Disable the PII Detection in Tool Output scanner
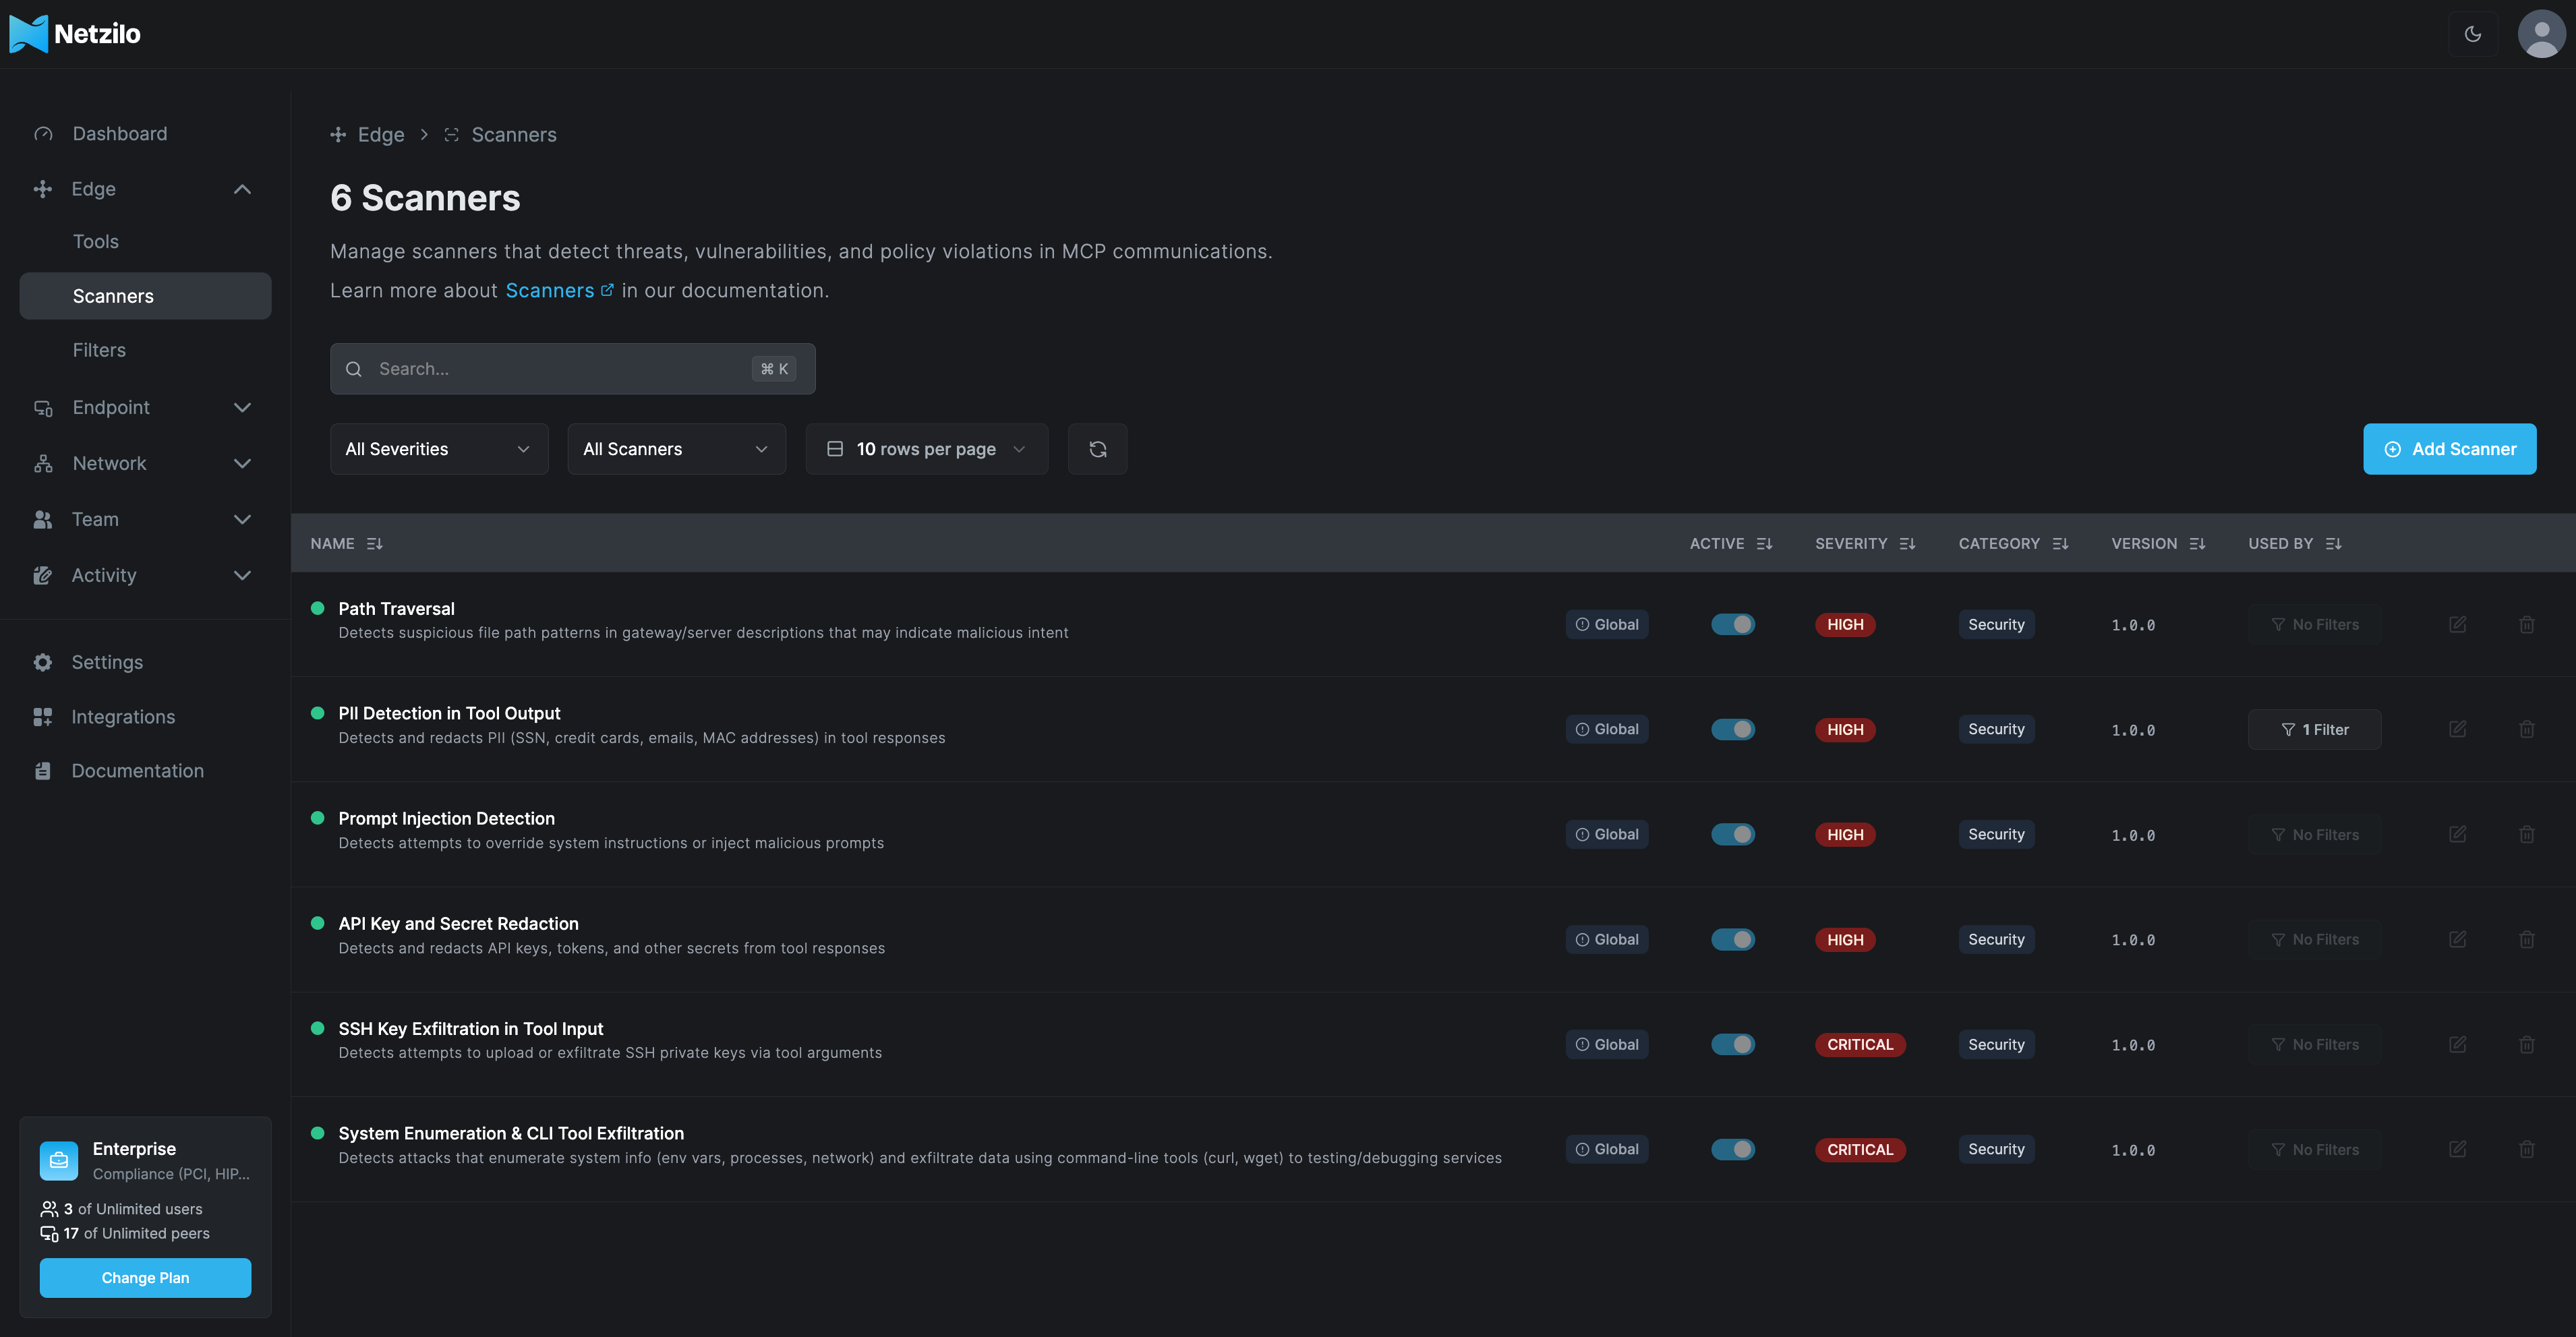The height and width of the screenshot is (1337, 2576). tap(1733, 729)
